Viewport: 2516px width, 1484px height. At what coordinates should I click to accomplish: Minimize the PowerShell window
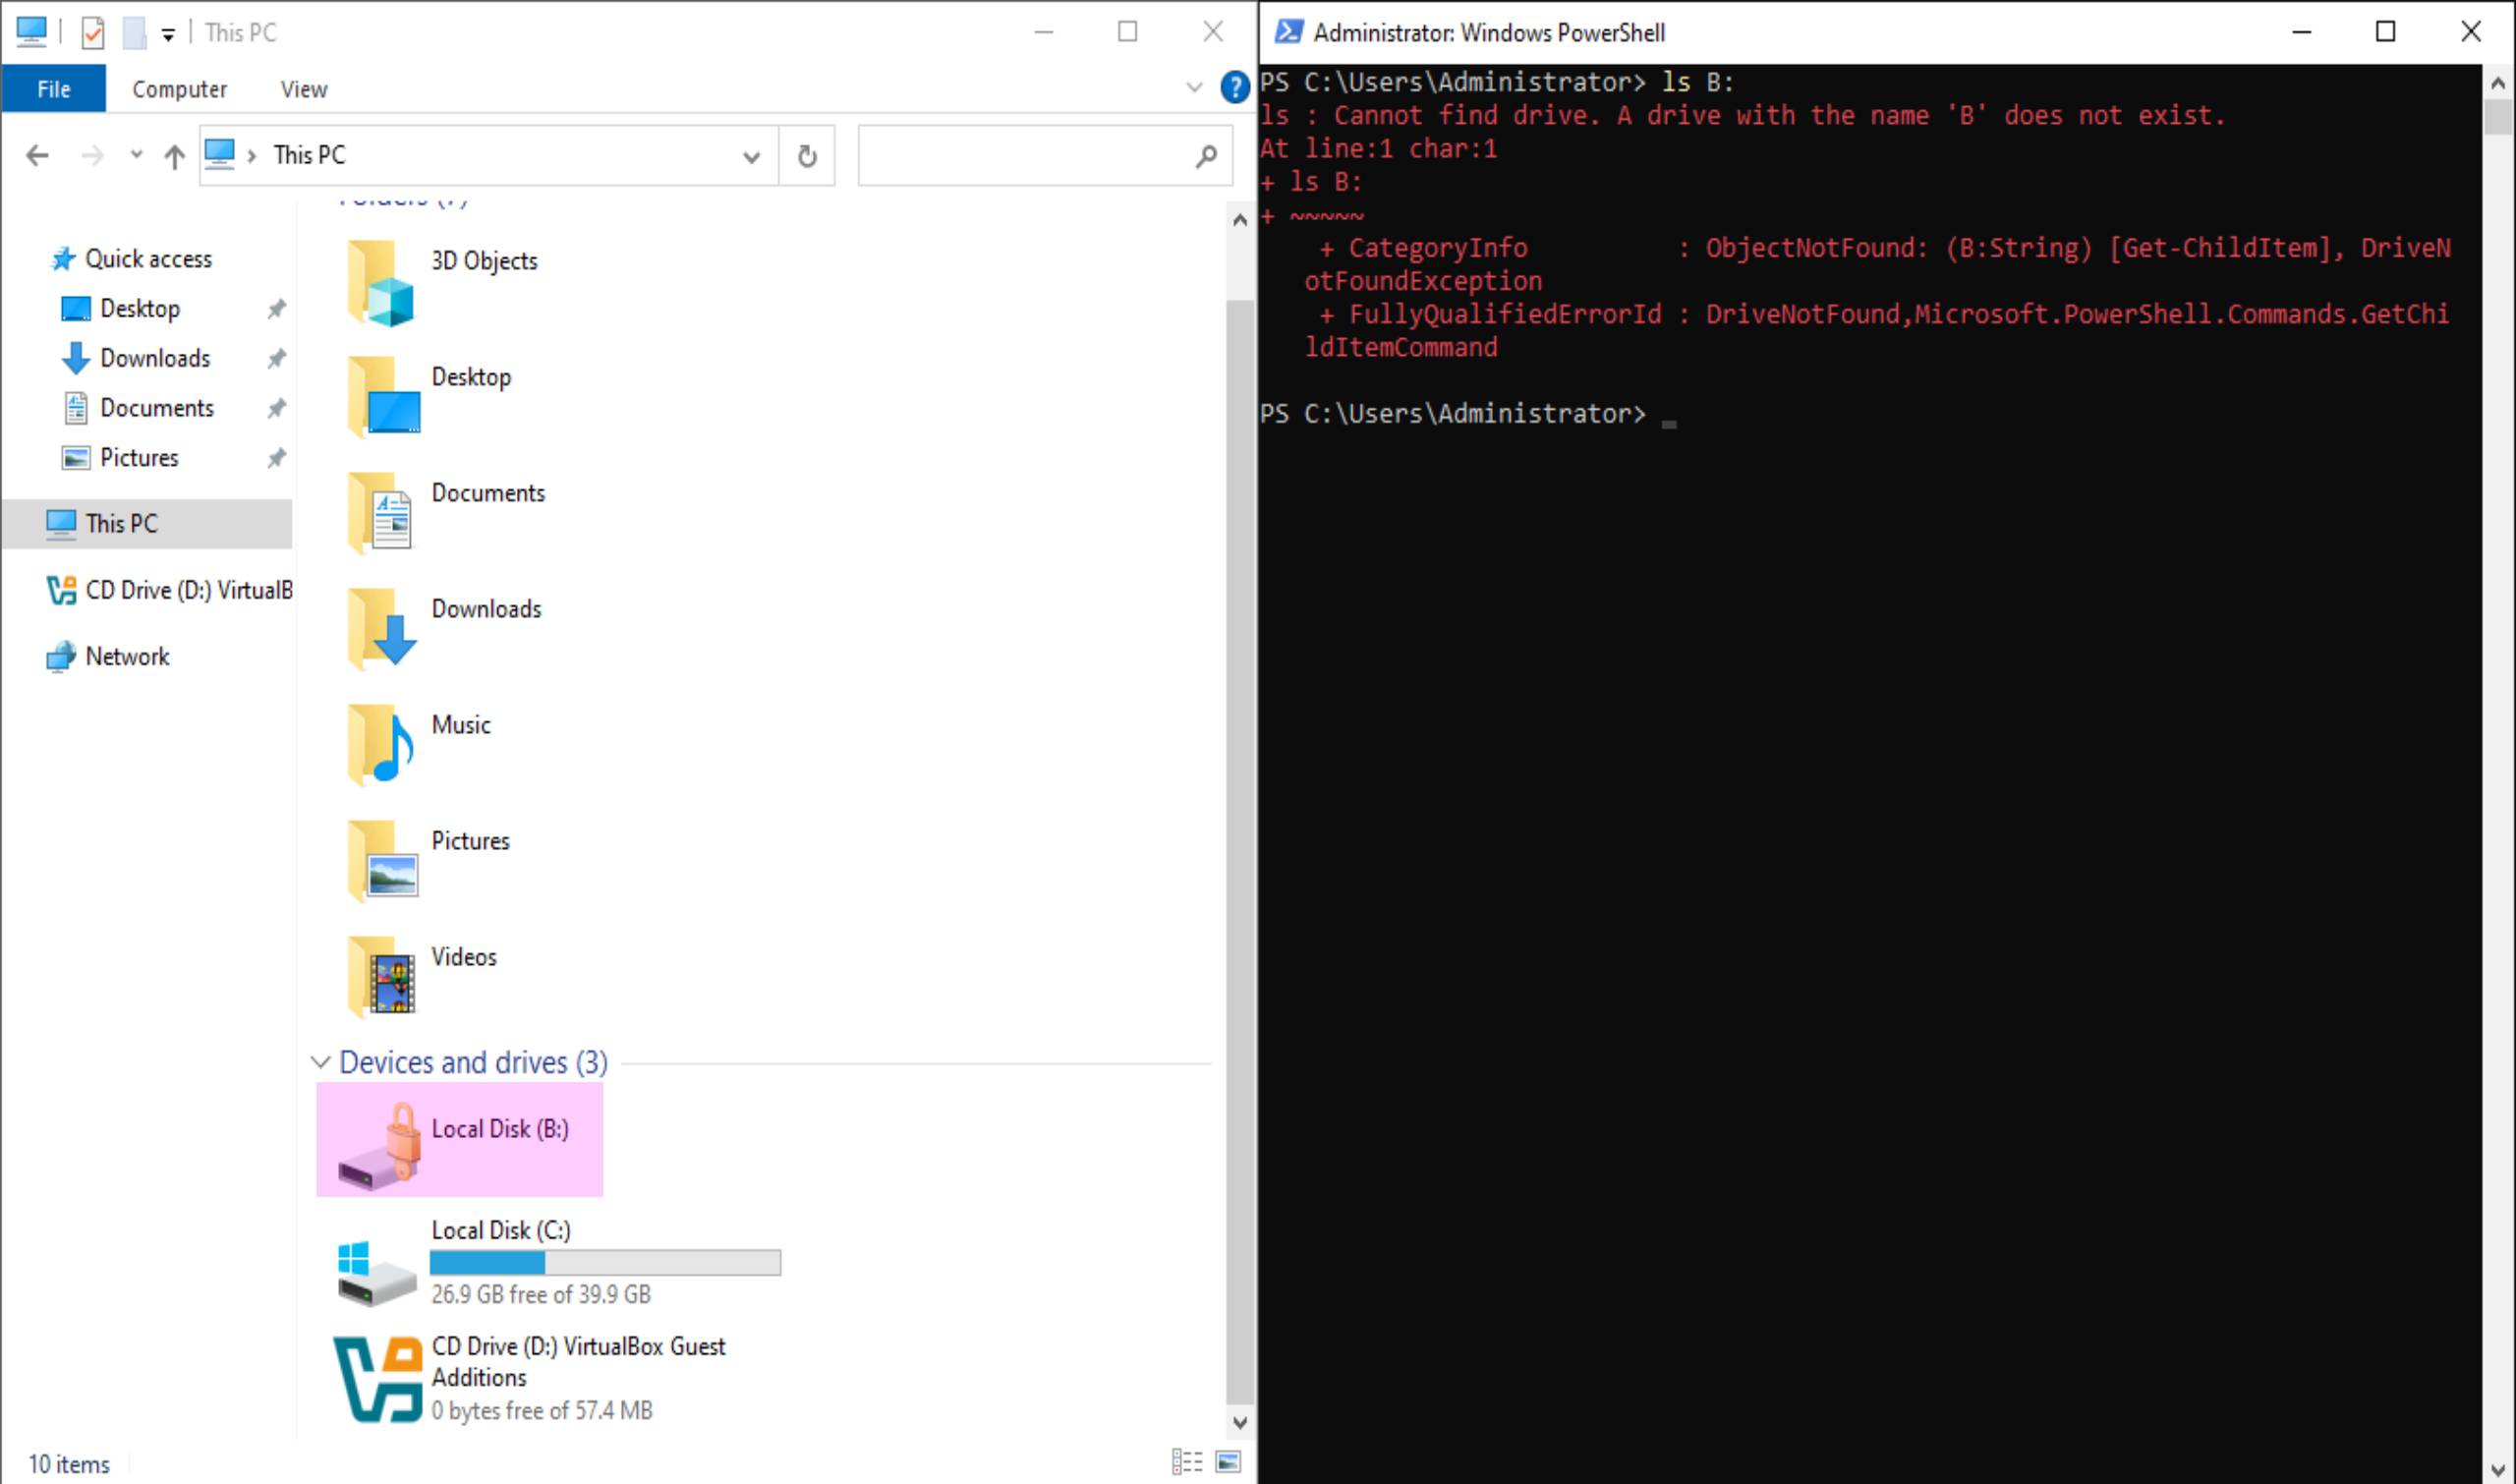coord(2301,32)
